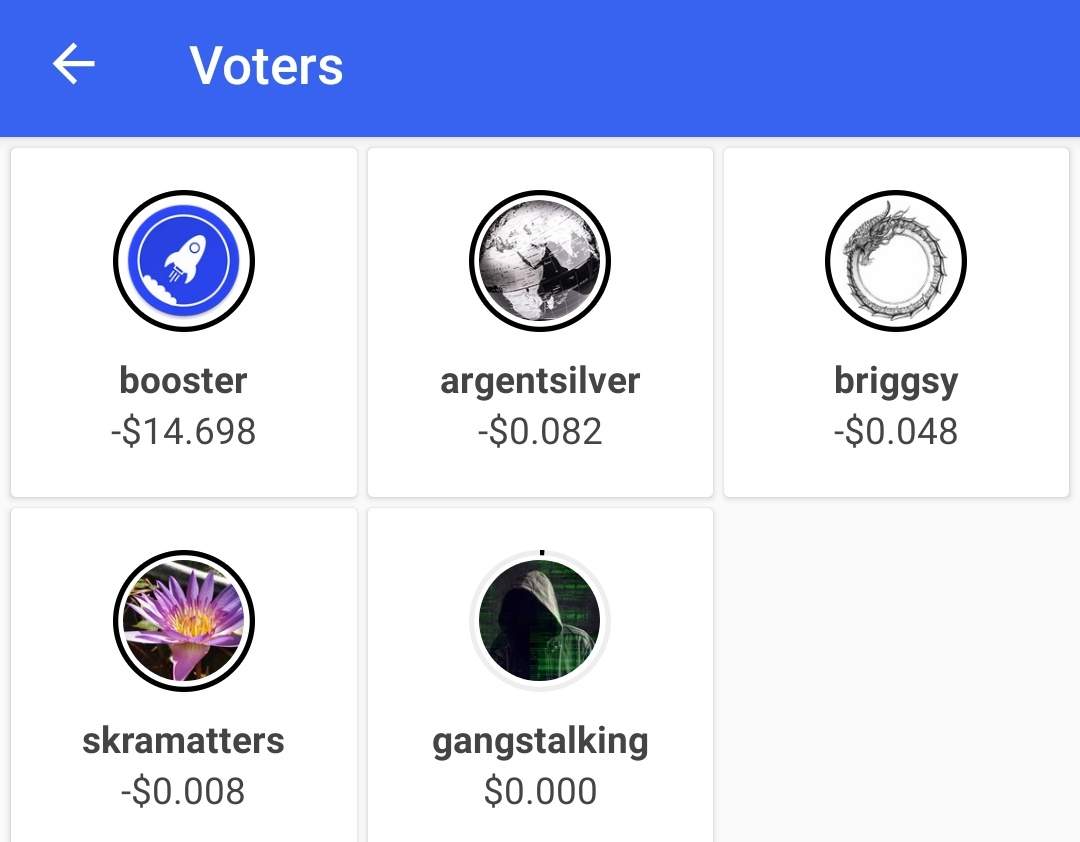Viewport: 1080px width, 842px height.
Task: Tap the back arrow icon
Action: 74,66
